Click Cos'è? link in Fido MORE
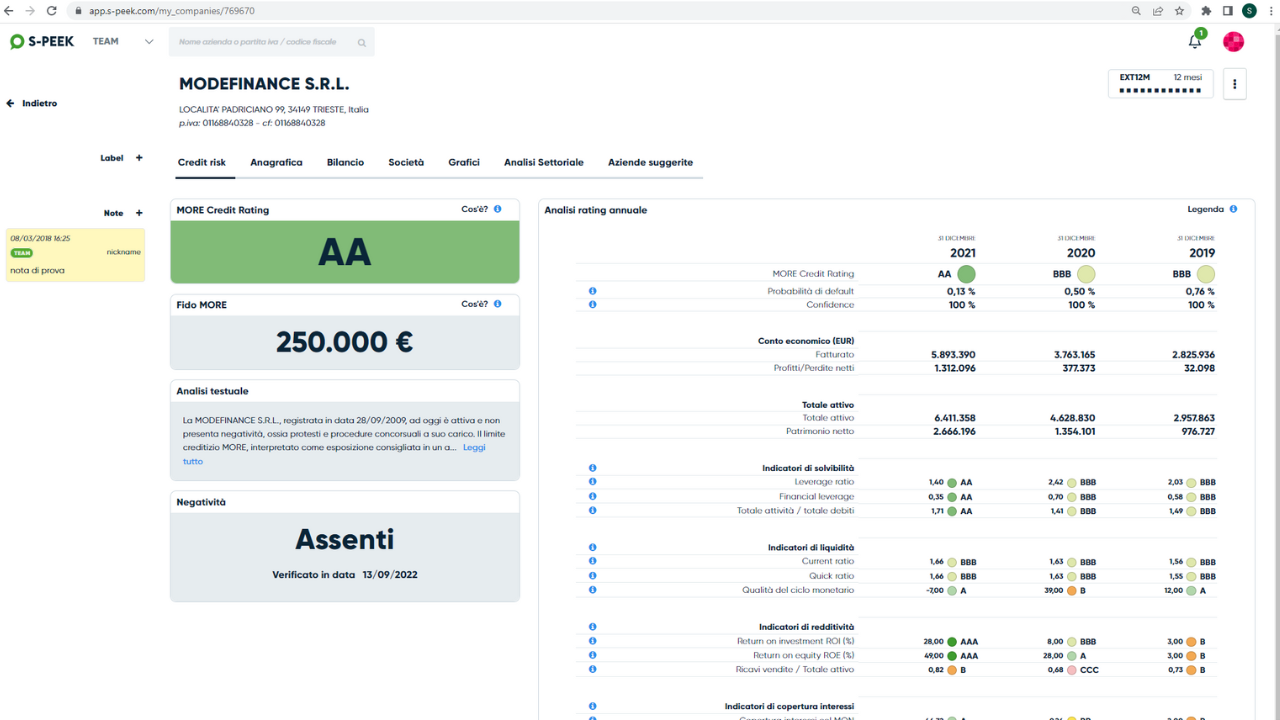This screenshot has width=1280, height=720. tap(474, 304)
